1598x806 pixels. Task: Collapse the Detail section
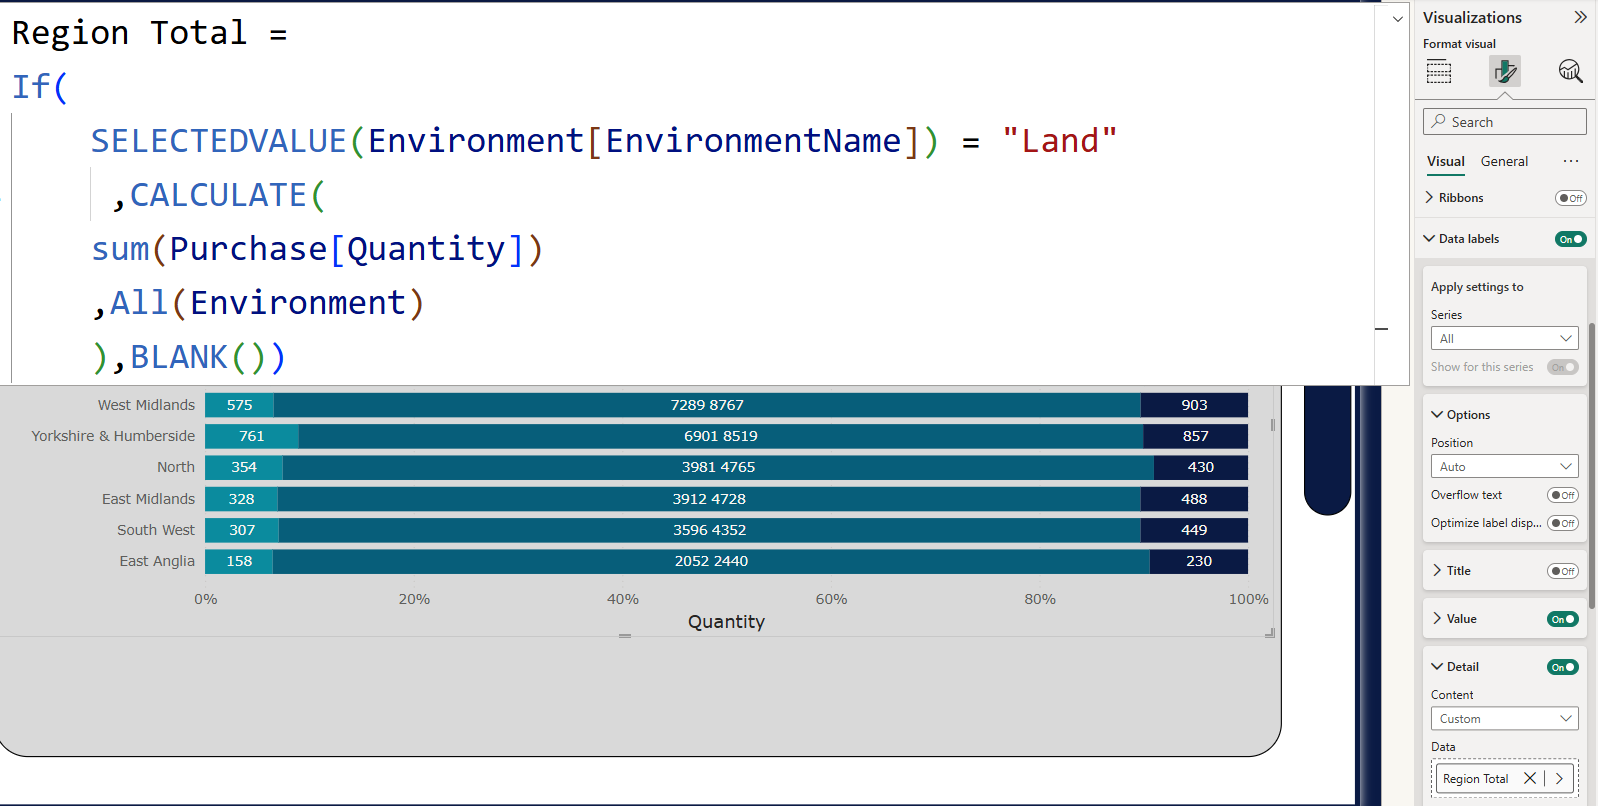point(1437,667)
